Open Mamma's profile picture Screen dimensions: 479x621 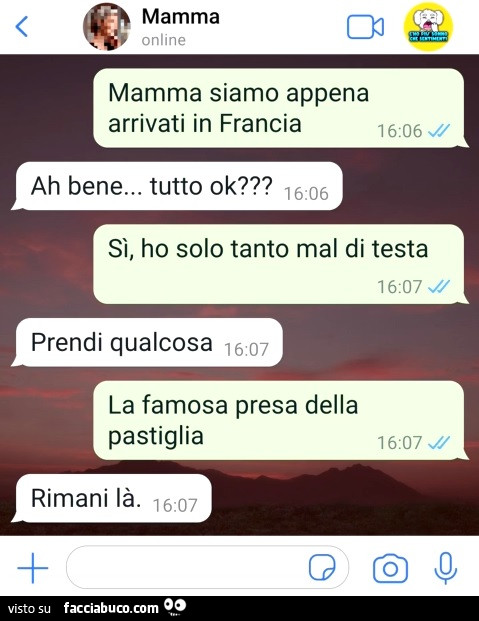pyautogui.click(x=107, y=27)
